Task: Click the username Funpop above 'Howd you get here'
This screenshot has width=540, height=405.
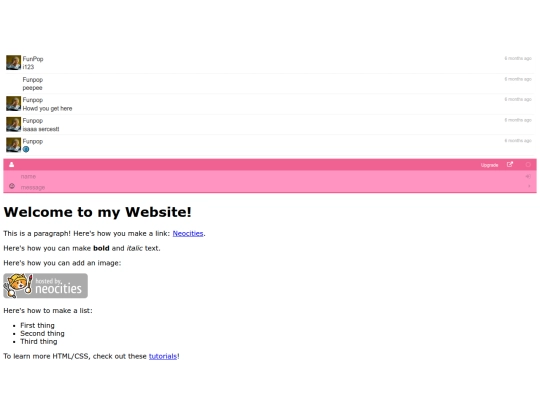Action: tap(33, 100)
